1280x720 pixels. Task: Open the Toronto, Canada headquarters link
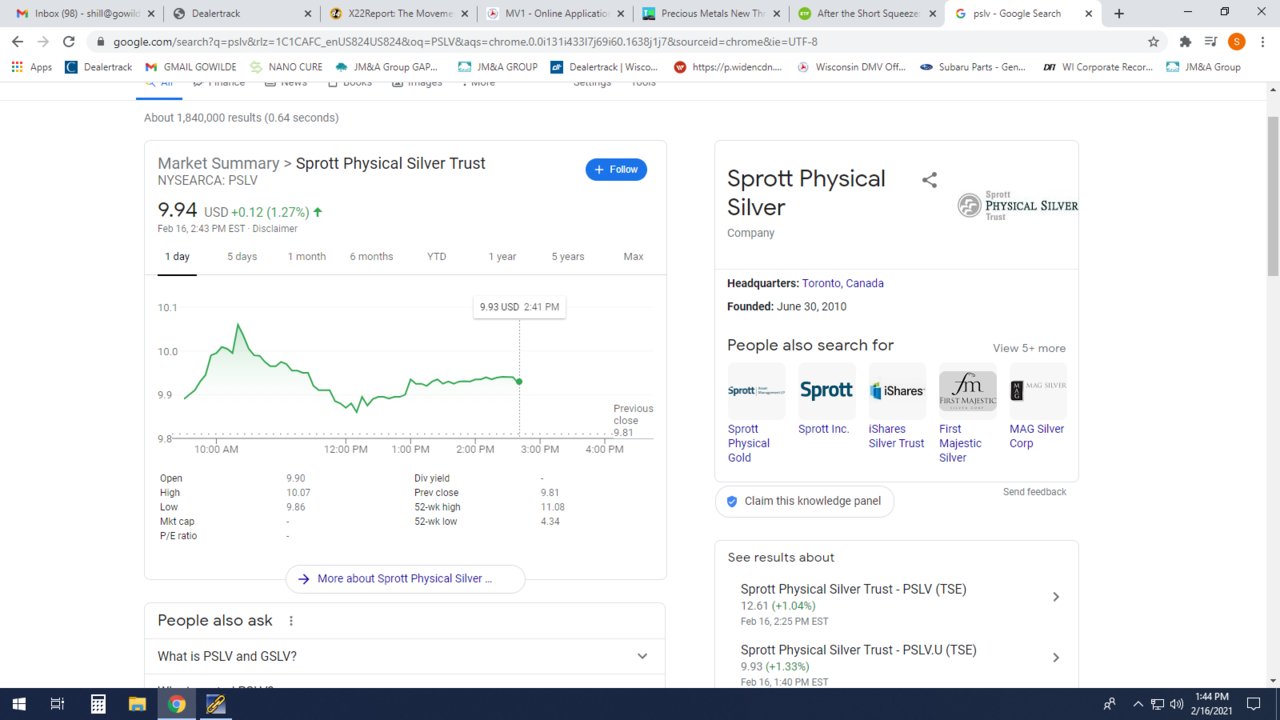click(843, 284)
